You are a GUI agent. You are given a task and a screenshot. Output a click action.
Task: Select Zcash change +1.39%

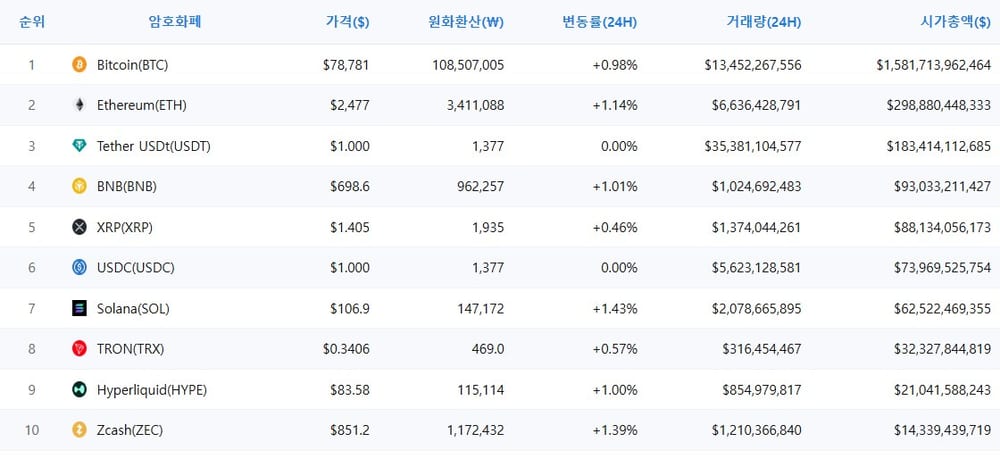click(615, 430)
